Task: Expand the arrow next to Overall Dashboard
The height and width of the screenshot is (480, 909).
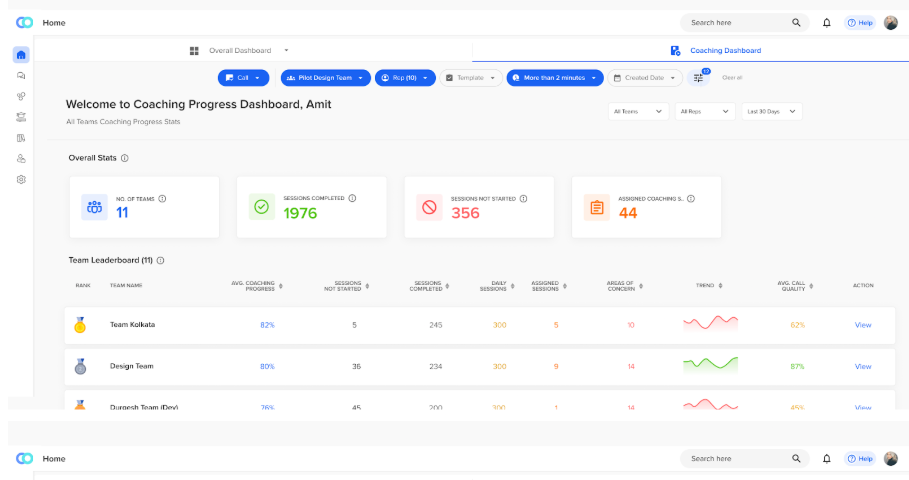Action: (x=286, y=50)
